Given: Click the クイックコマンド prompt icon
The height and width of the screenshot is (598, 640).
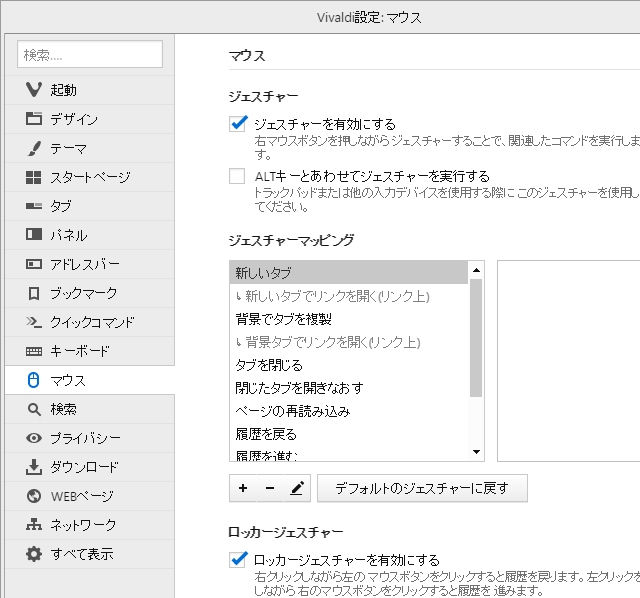Looking at the screenshot, I should [x=33, y=322].
